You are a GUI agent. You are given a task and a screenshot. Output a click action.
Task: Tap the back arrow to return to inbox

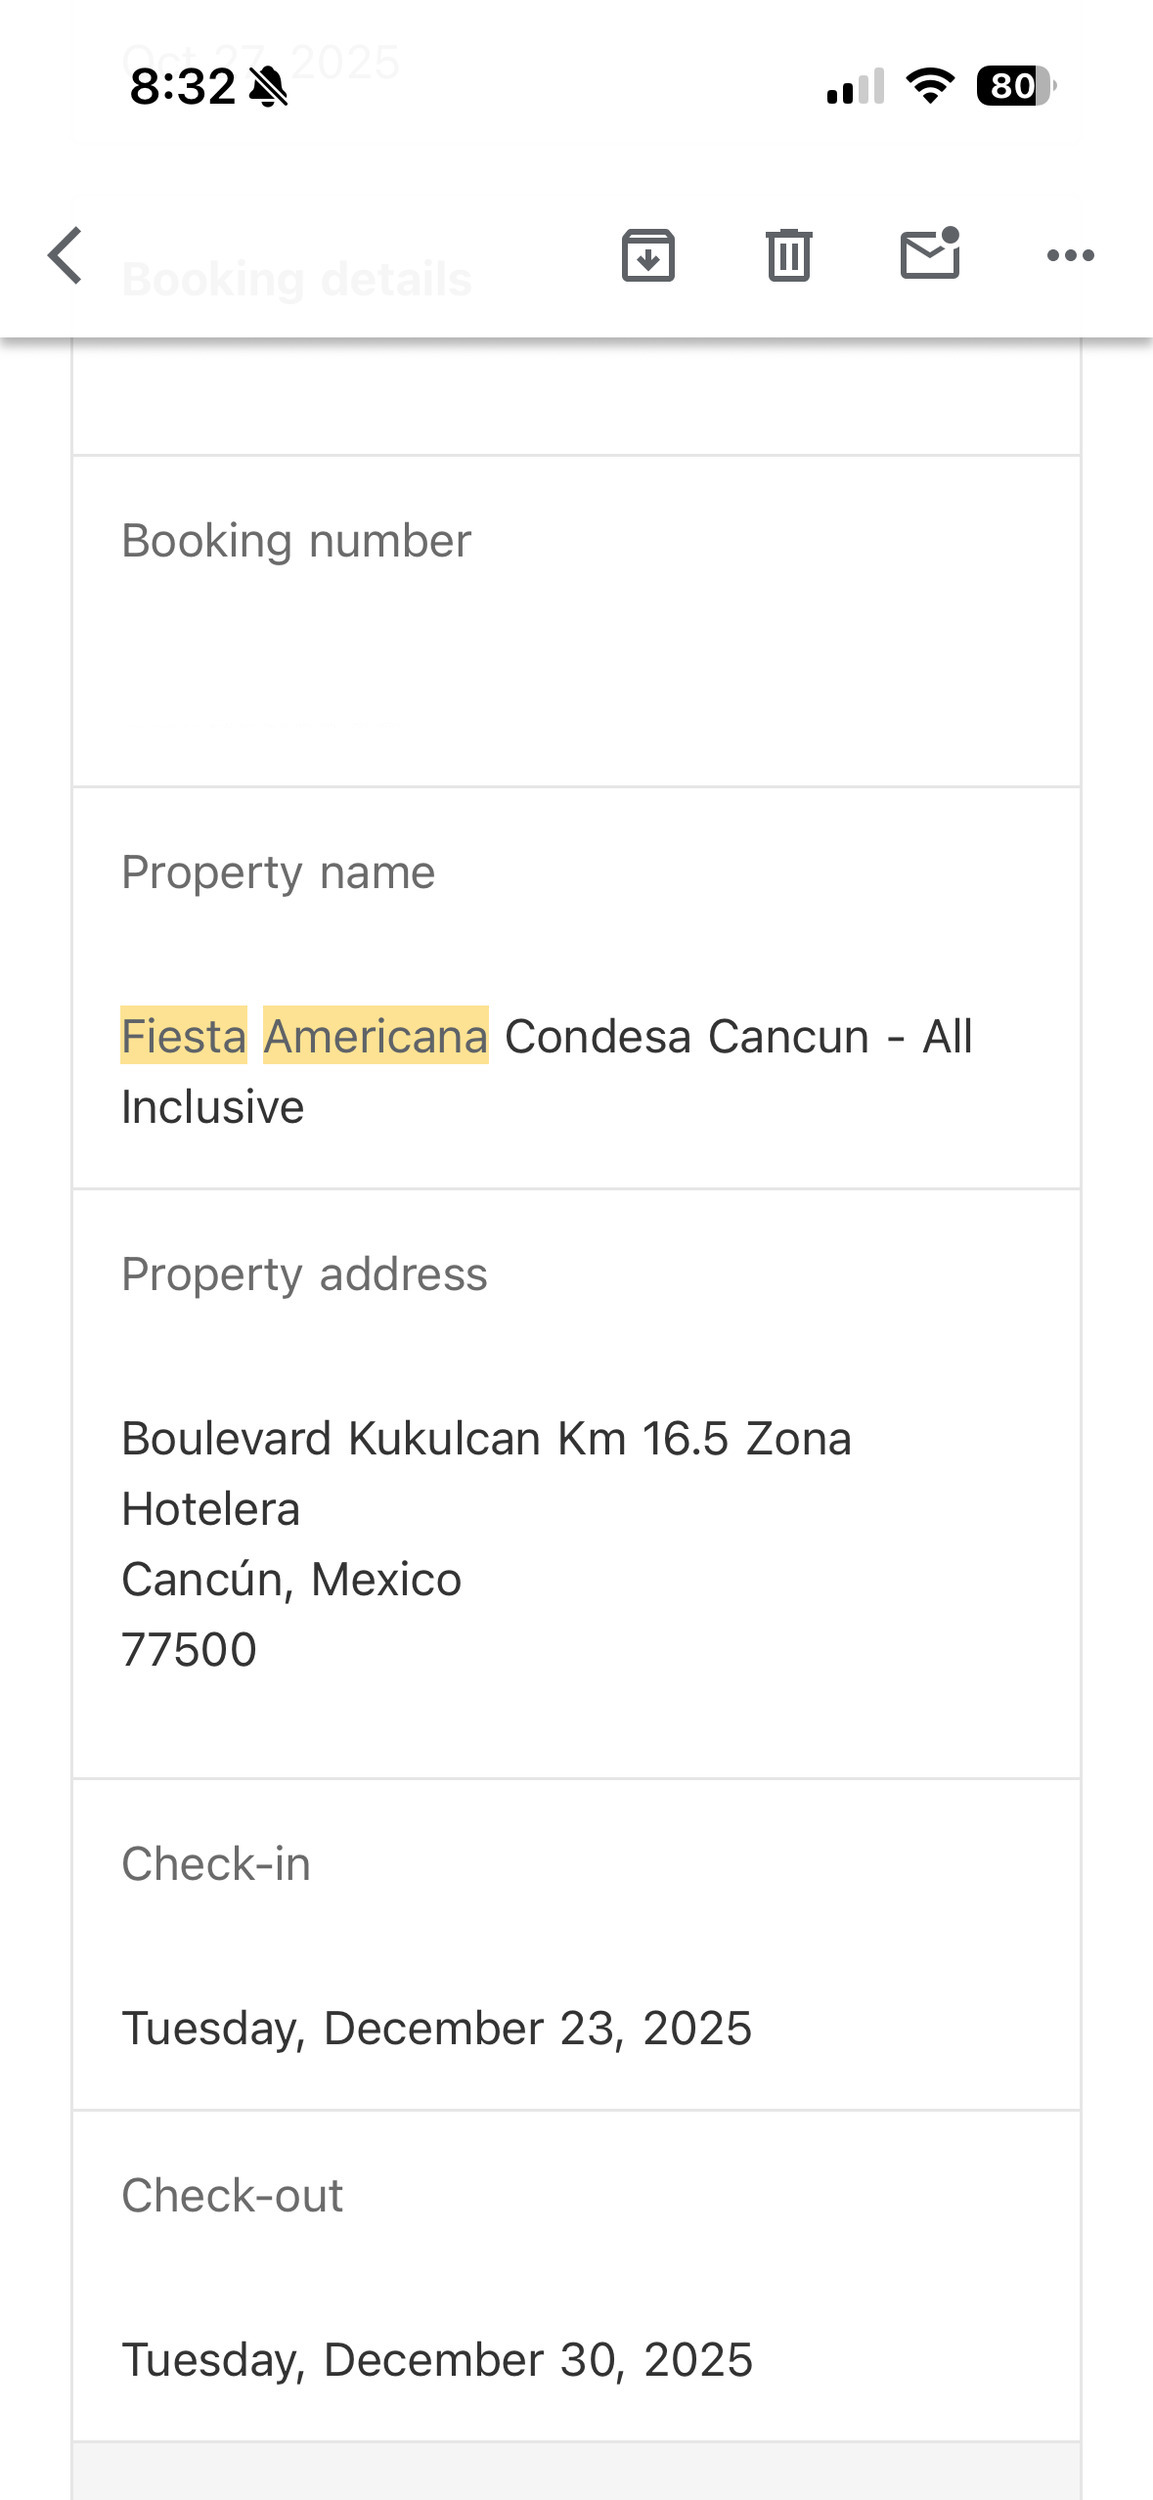(65, 256)
